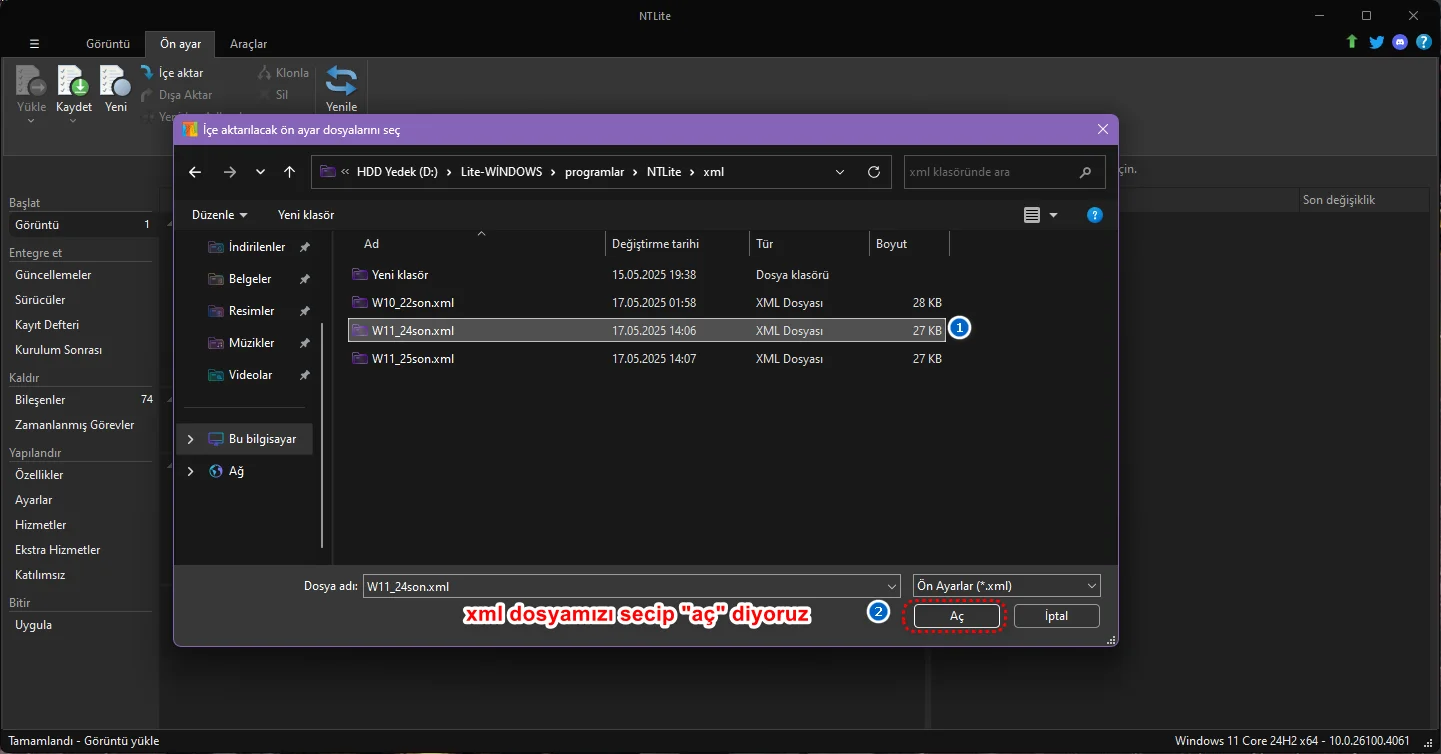Click the navigation pane scrollbar

[x=322, y=434]
